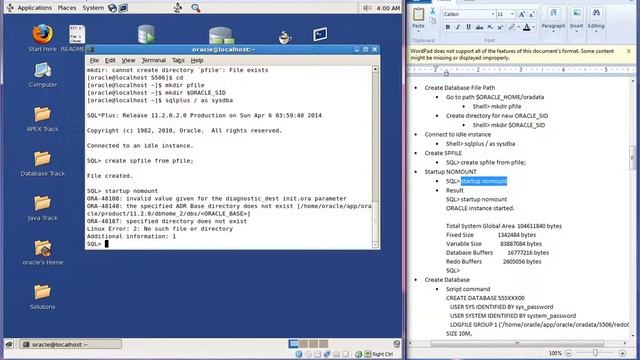Image resolution: width=640 pixels, height=360 pixels.
Task: Open the terminal Tabs menu
Action: 178,60
